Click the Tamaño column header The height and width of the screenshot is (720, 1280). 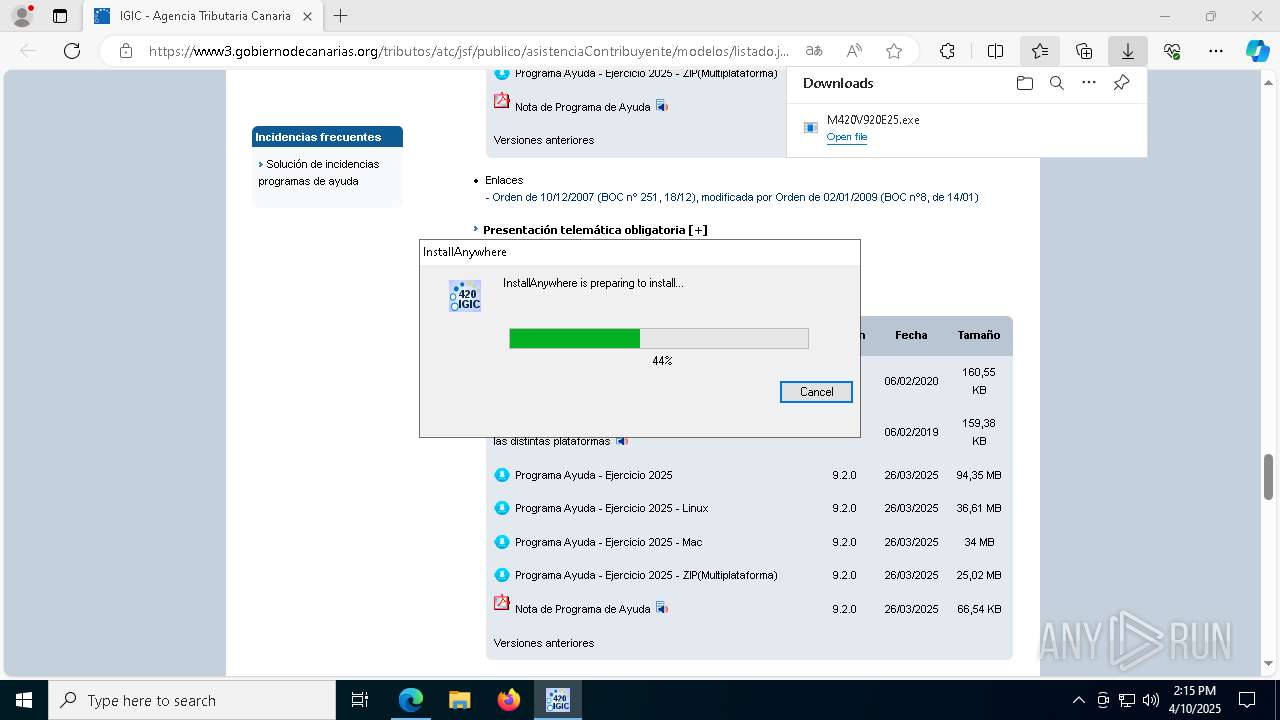[978, 335]
